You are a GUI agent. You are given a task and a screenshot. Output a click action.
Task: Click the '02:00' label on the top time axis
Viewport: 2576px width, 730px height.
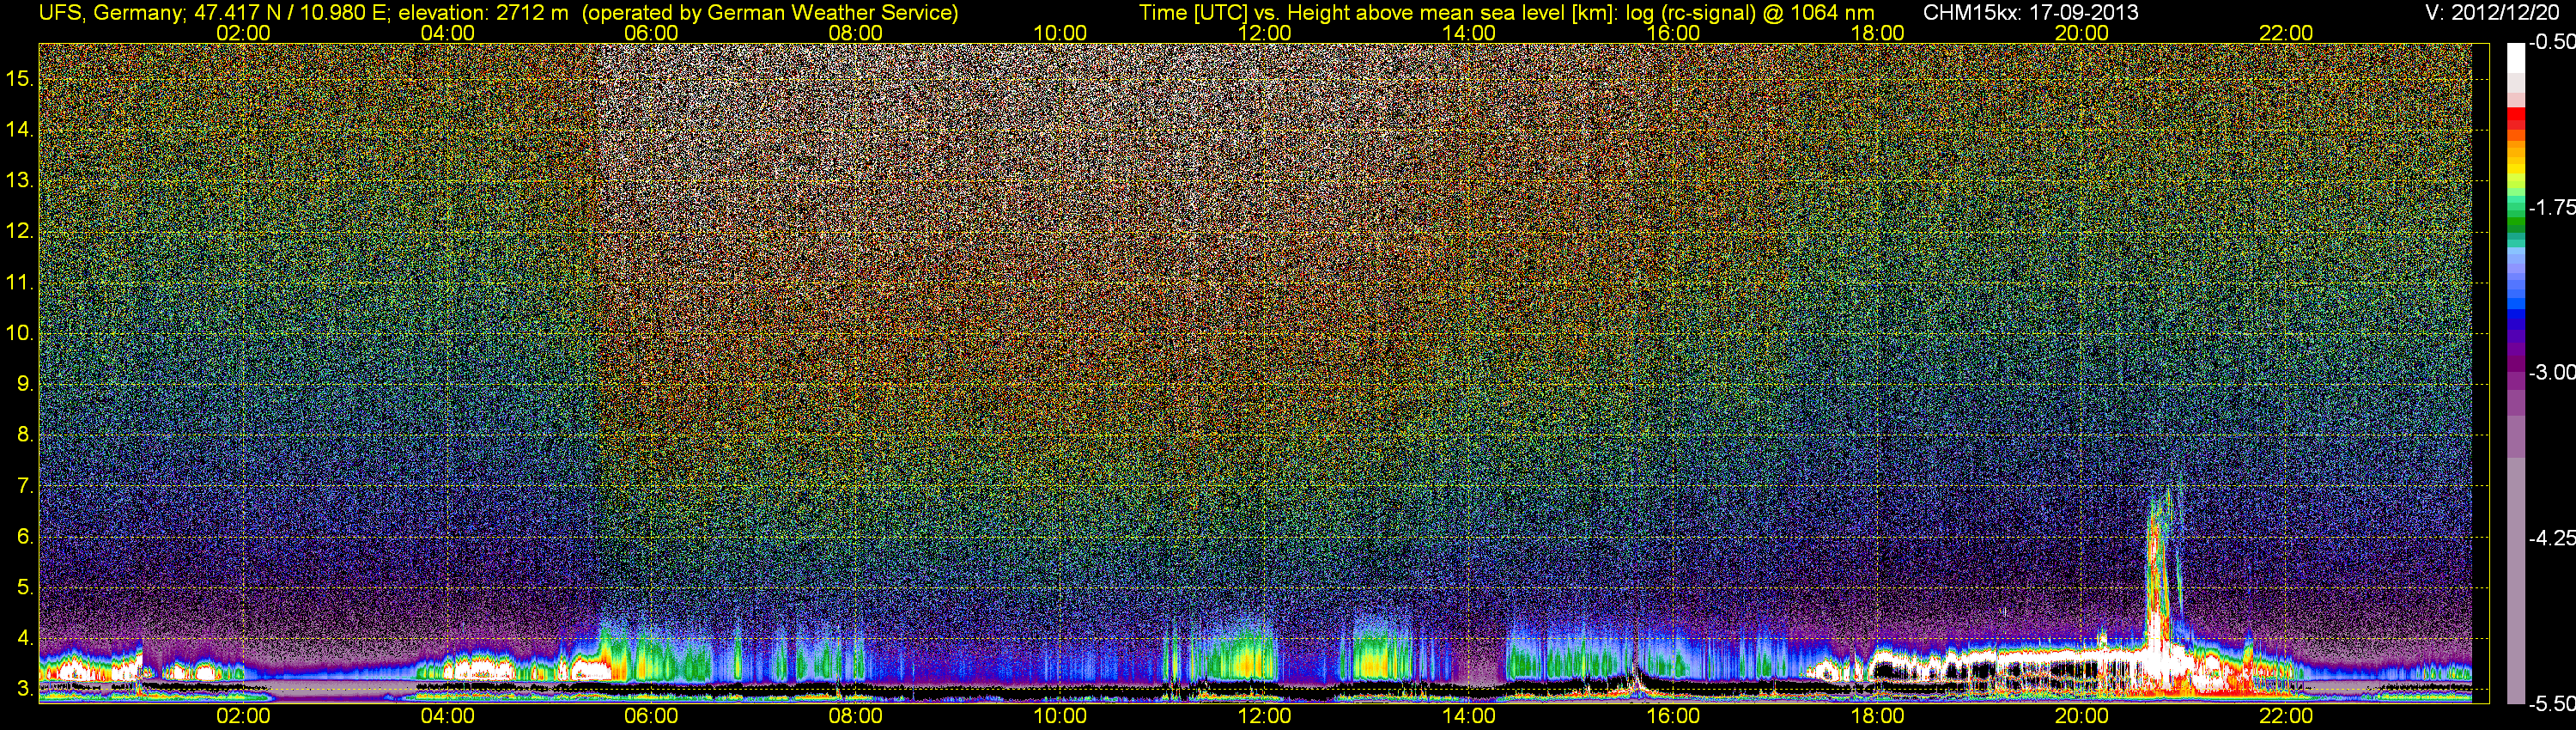coord(243,33)
